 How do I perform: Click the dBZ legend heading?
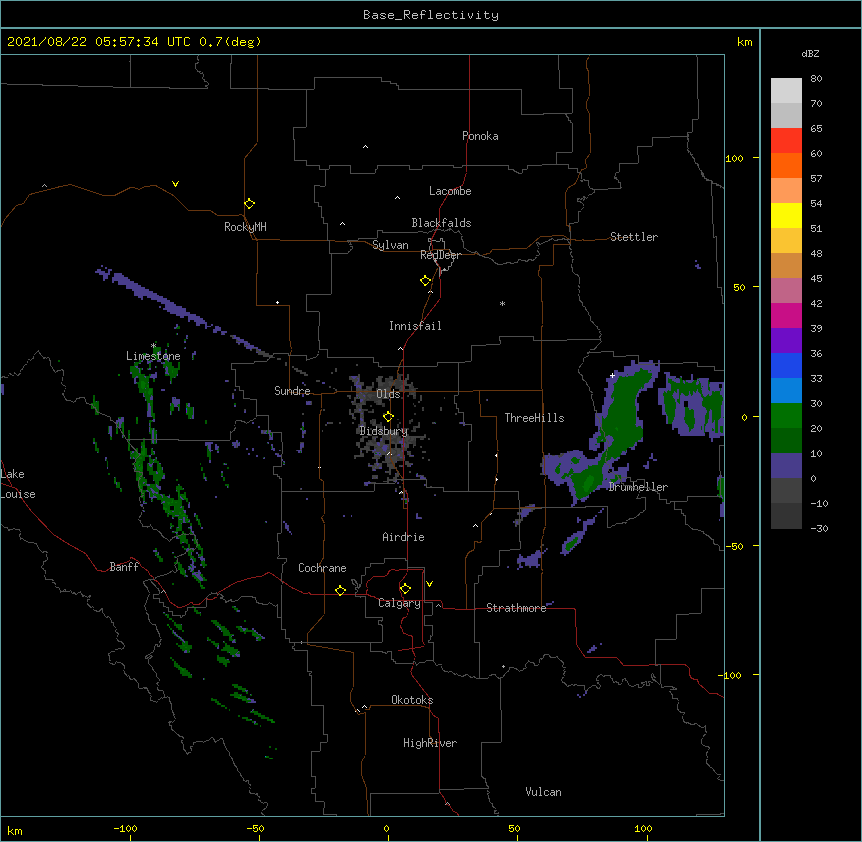[x=810, y=53]
